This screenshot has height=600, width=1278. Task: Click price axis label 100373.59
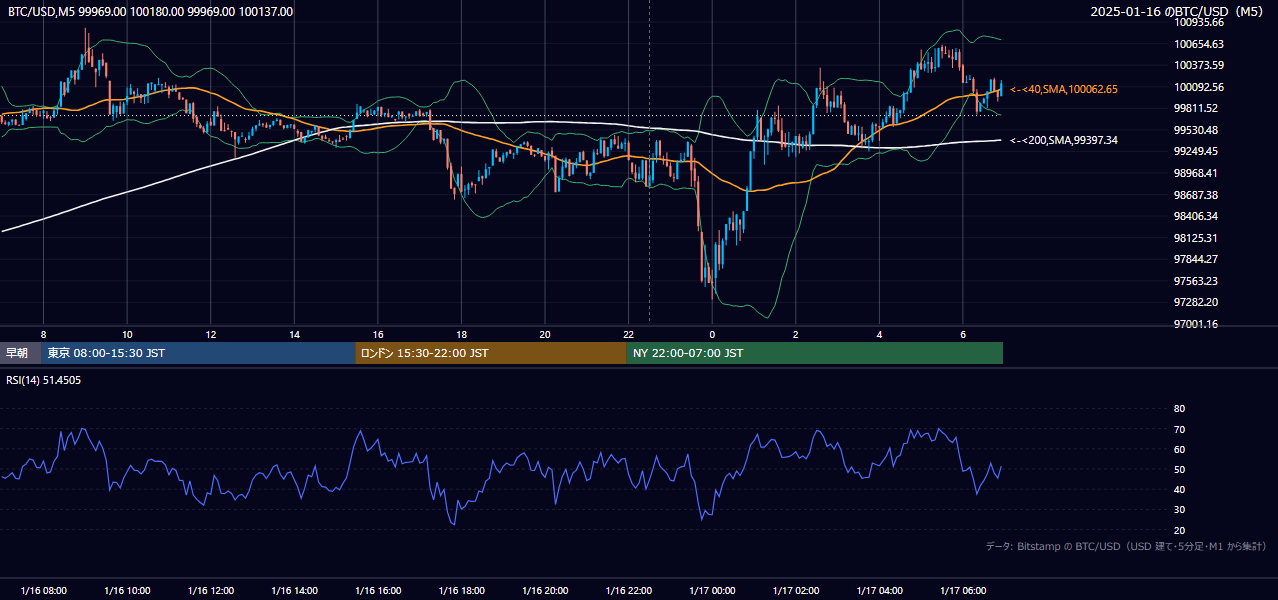[x=1199, y=65]
